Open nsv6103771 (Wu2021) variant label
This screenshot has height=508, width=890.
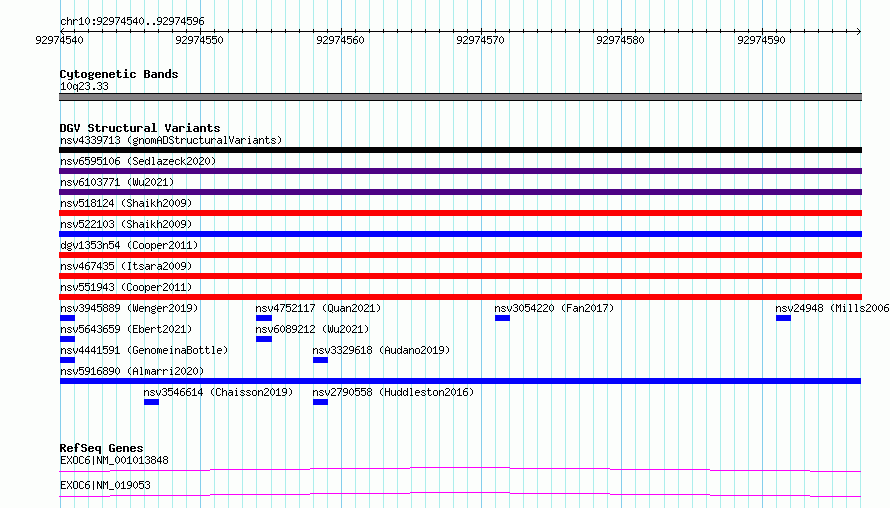pyautogui.click(x=117, y=182)
